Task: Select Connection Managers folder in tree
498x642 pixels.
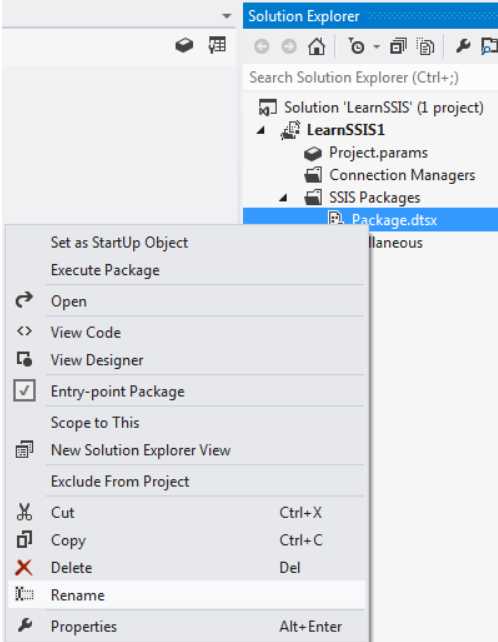Action: (402, 175)
